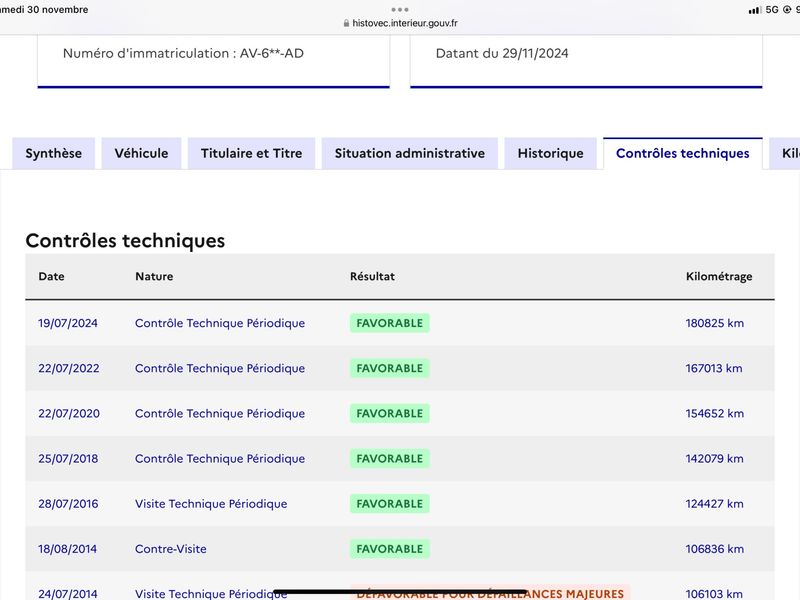Click the FAVORABLE badge for 28/07/2016
The width and height of the screenshot is (800, 600).
click(x=390, y=504)
